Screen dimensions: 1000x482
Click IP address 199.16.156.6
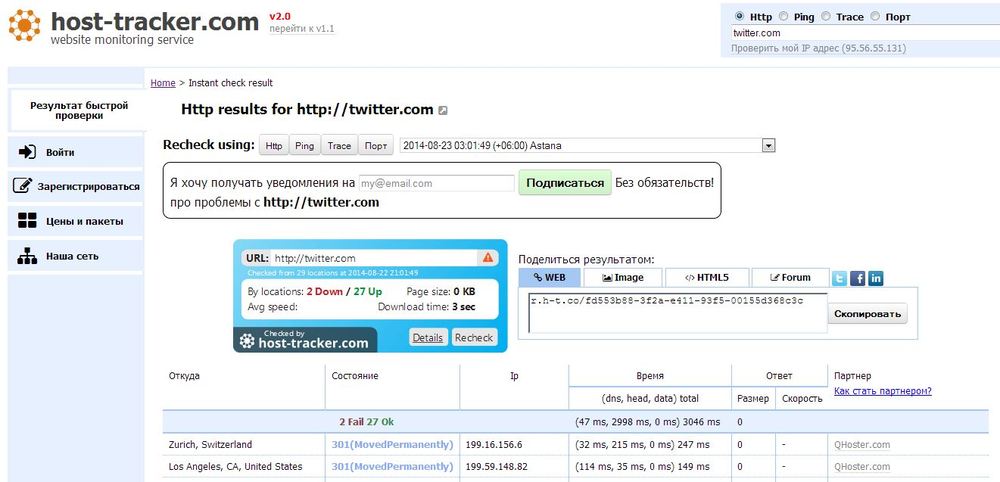[494, 444]
